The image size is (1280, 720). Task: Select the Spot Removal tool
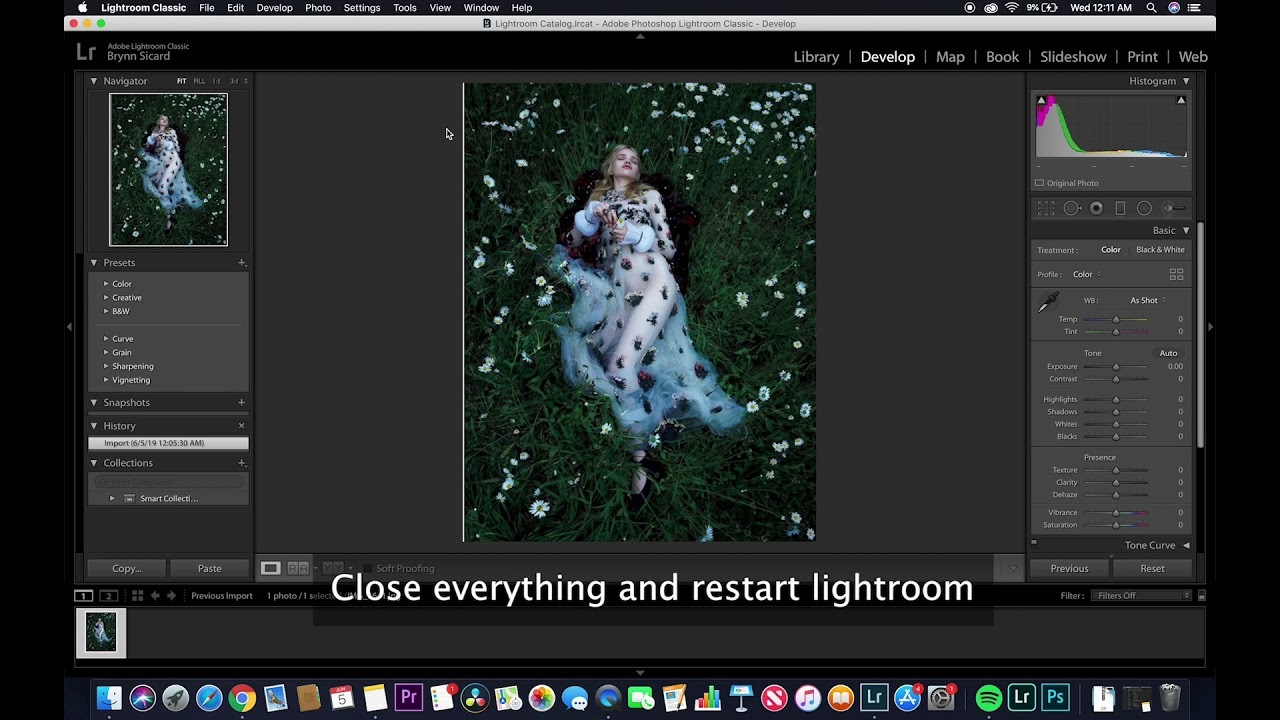[x=1071, y=208]
